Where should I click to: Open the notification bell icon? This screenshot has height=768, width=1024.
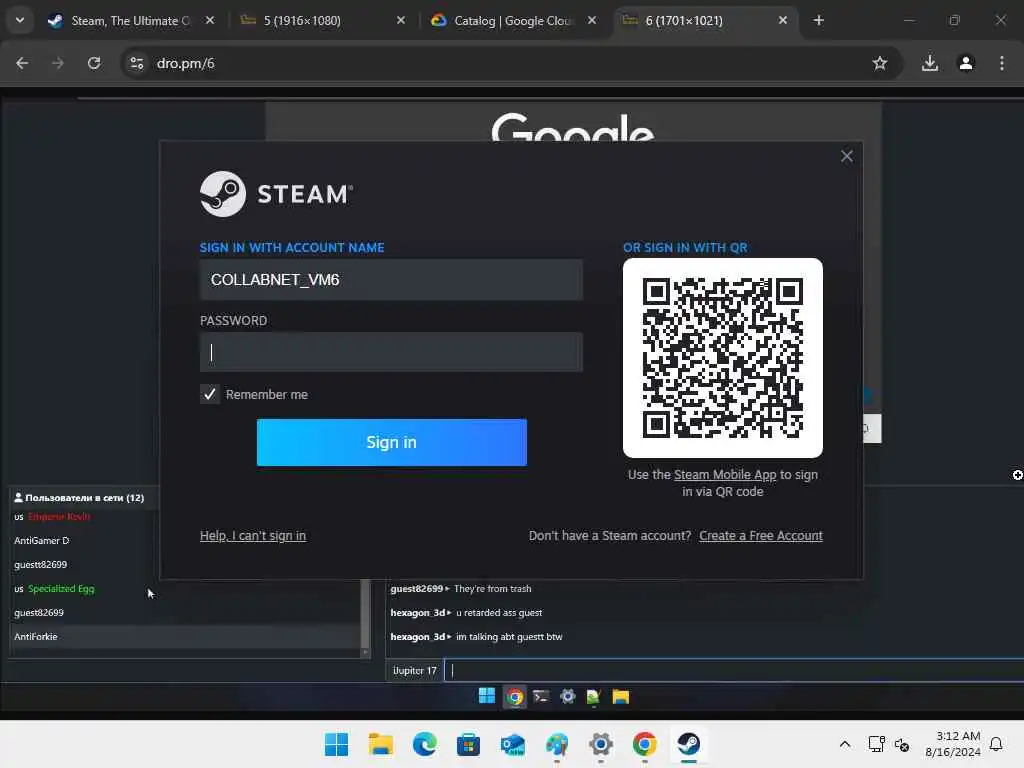(x=996, y=744)
